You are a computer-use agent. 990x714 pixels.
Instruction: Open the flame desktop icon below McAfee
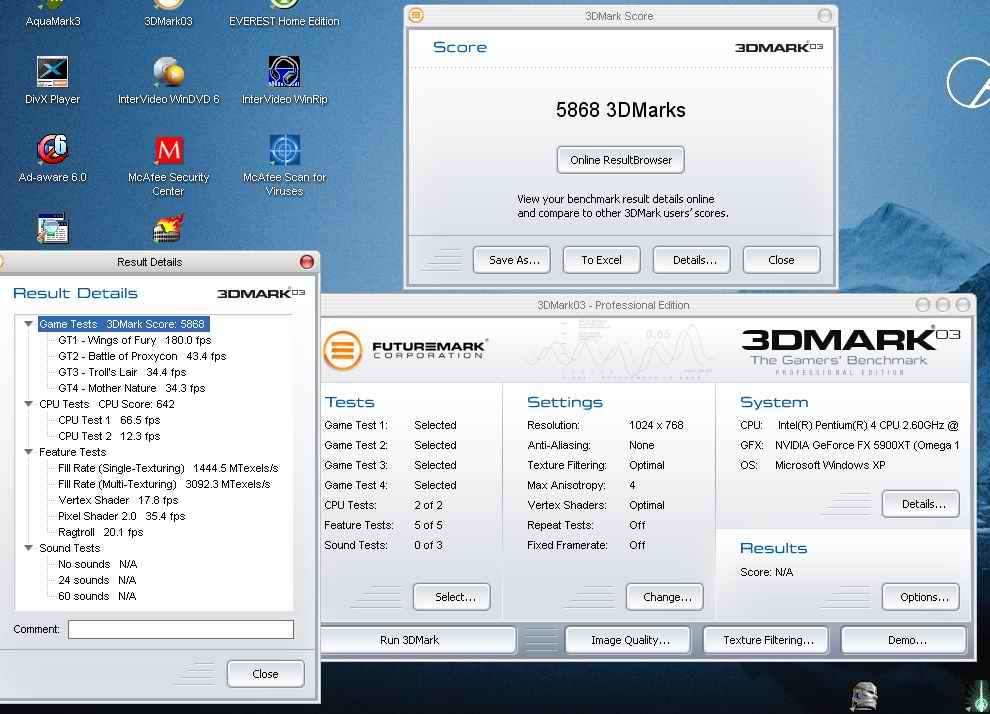169,228
